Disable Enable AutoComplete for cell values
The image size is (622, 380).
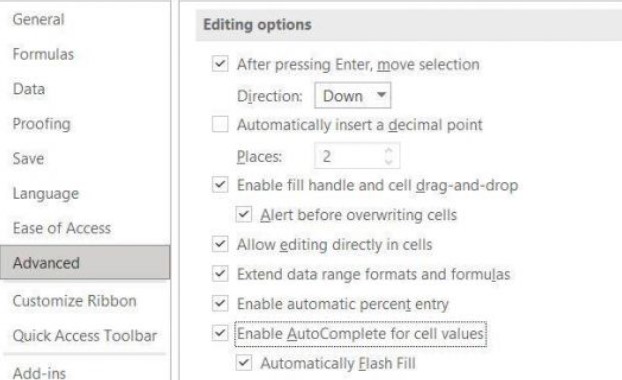tap(220, 333)
